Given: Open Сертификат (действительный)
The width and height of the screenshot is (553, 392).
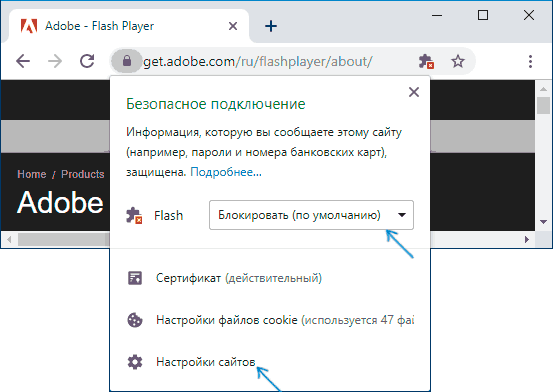Looking at the screenshot, I should tap(239, 278).
